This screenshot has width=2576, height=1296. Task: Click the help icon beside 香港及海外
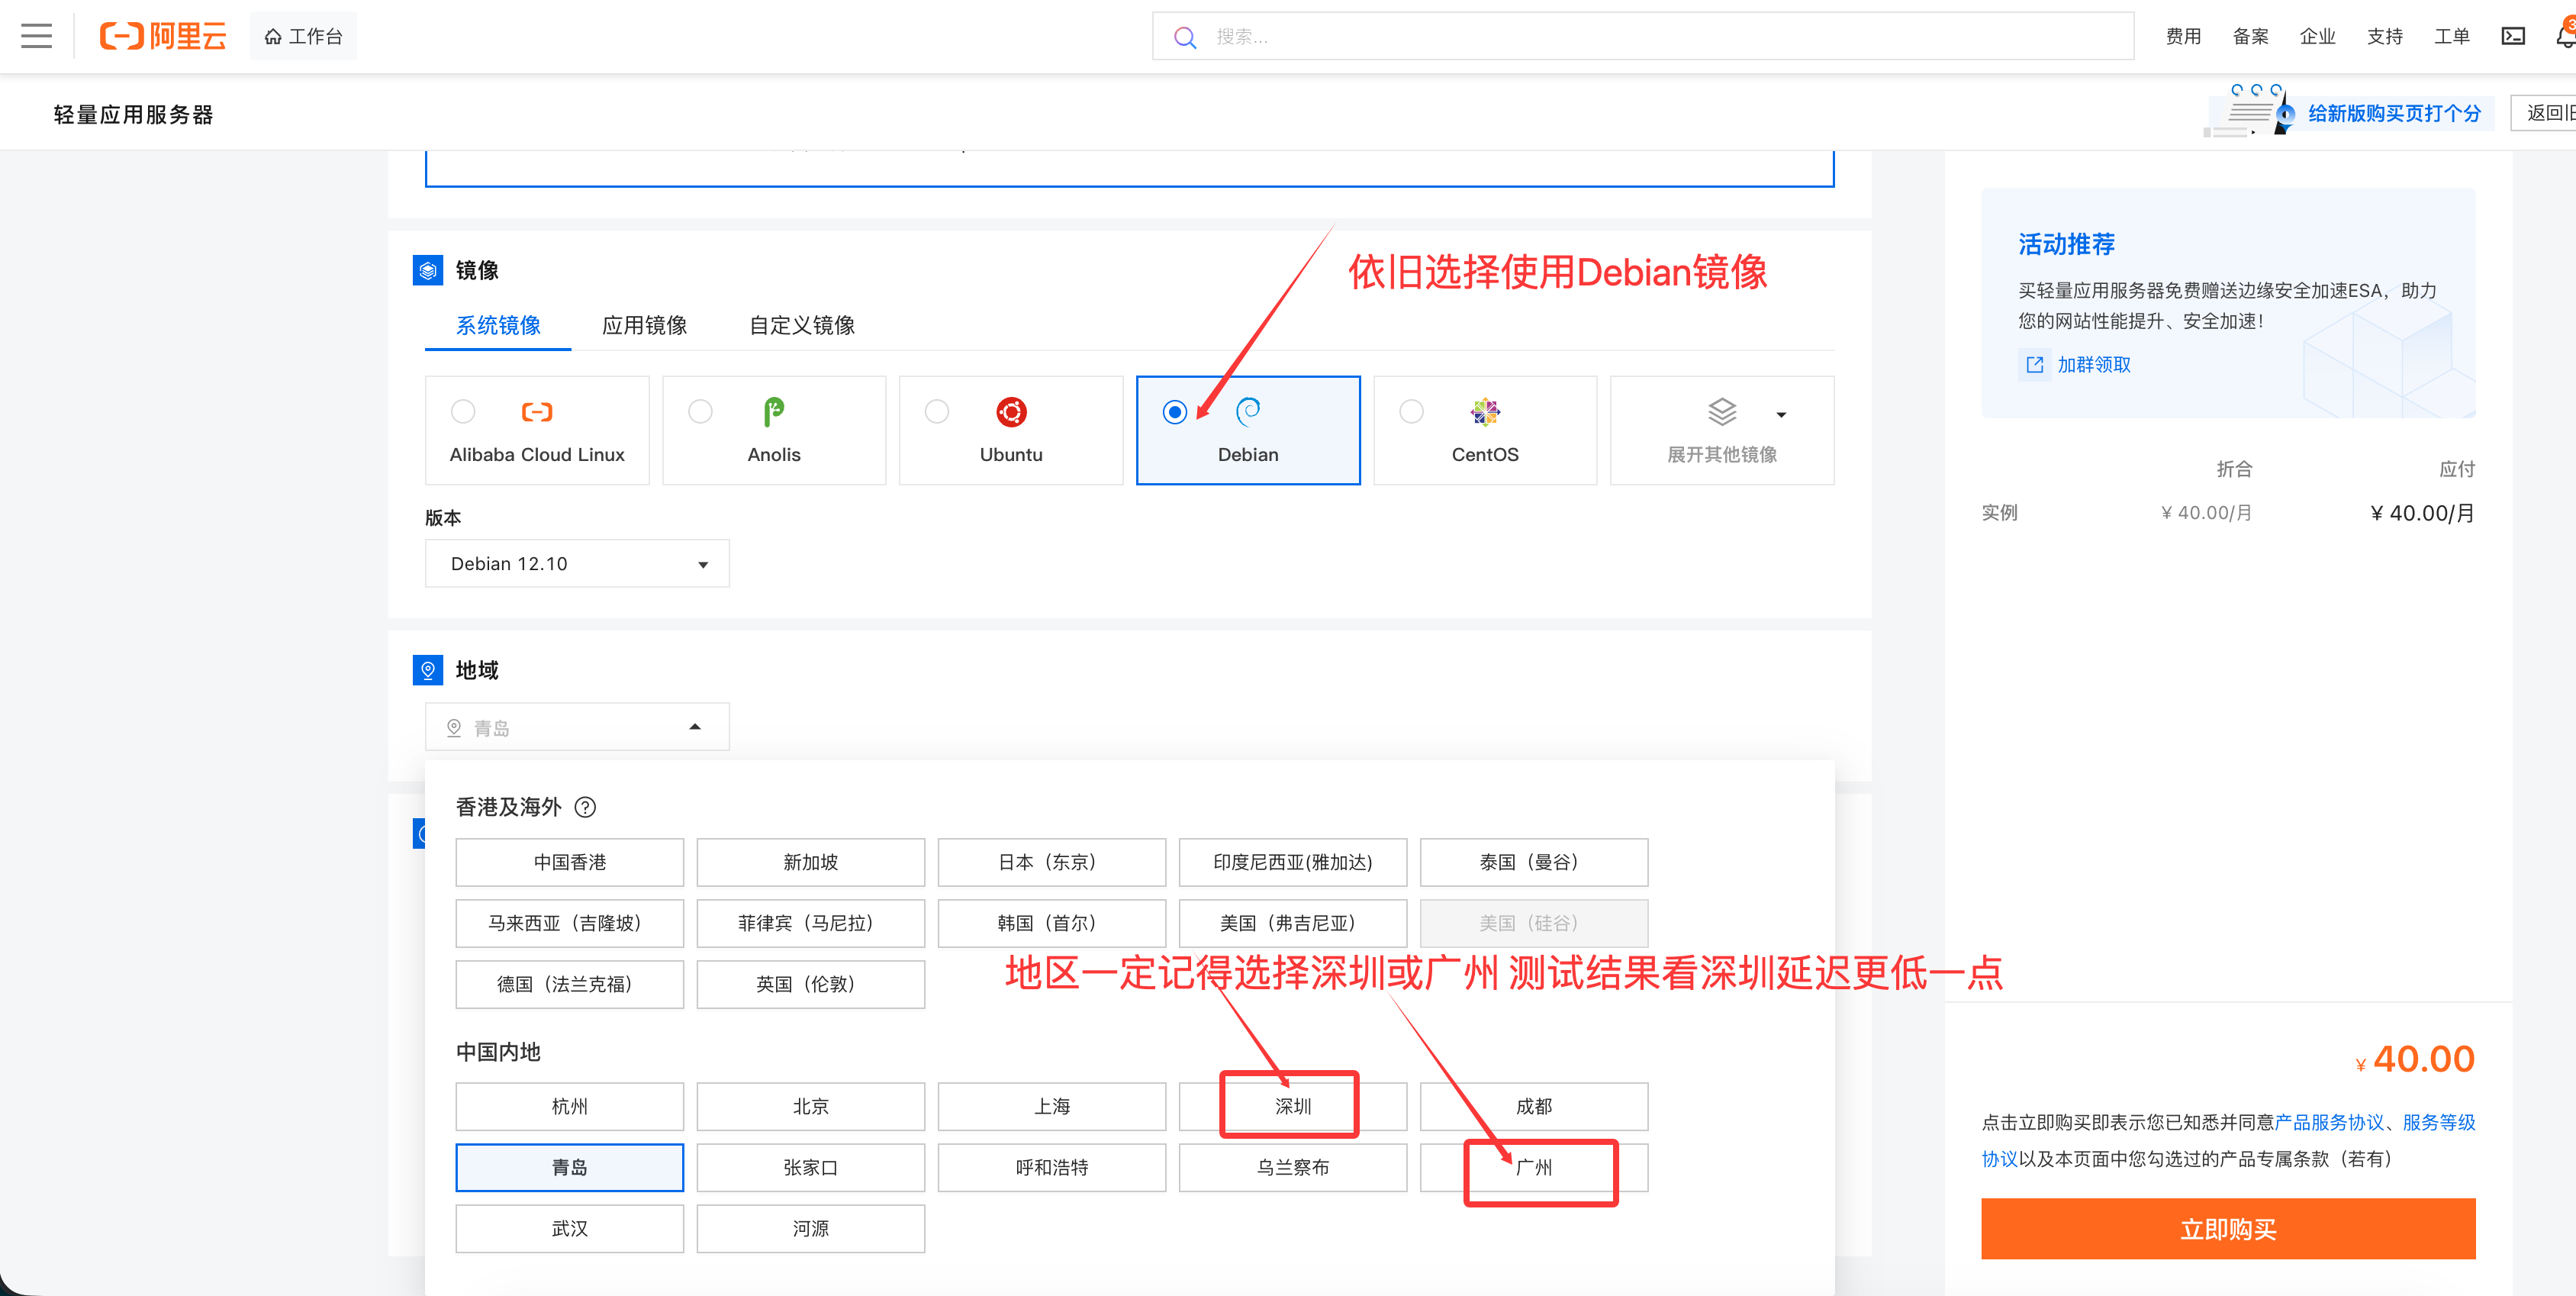[x=586, y=807]
